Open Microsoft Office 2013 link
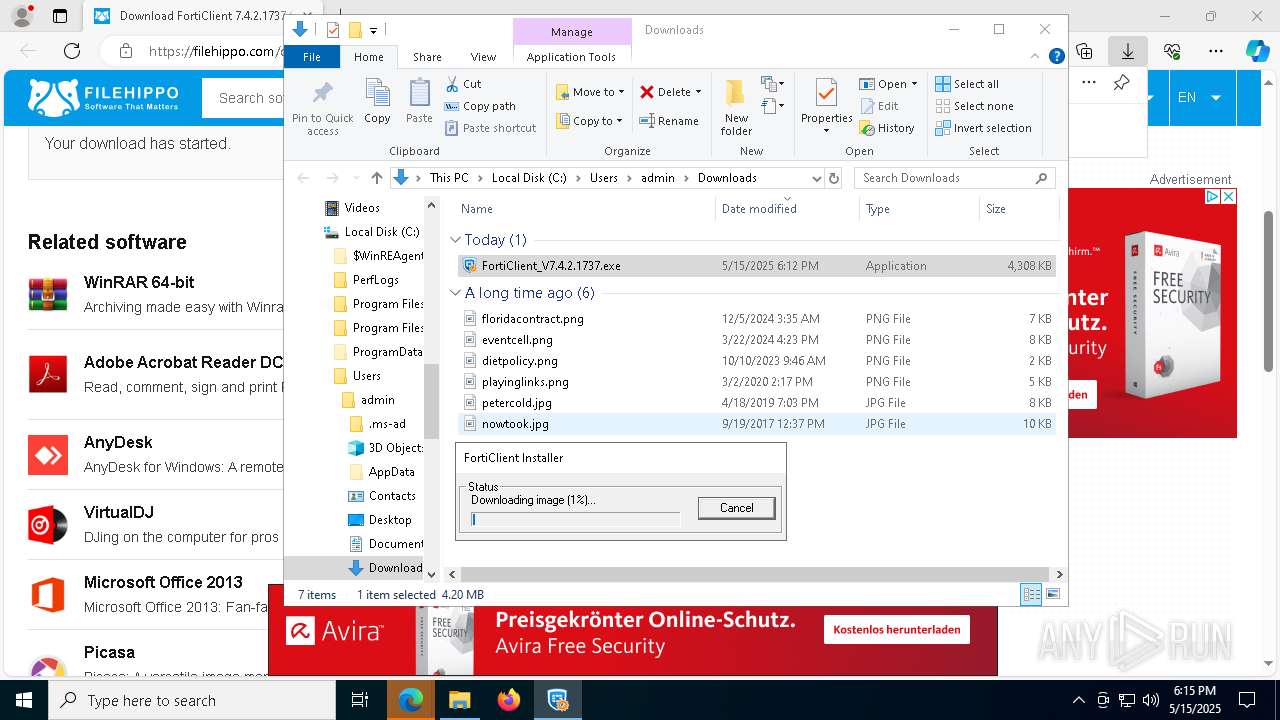 [163, 582]
